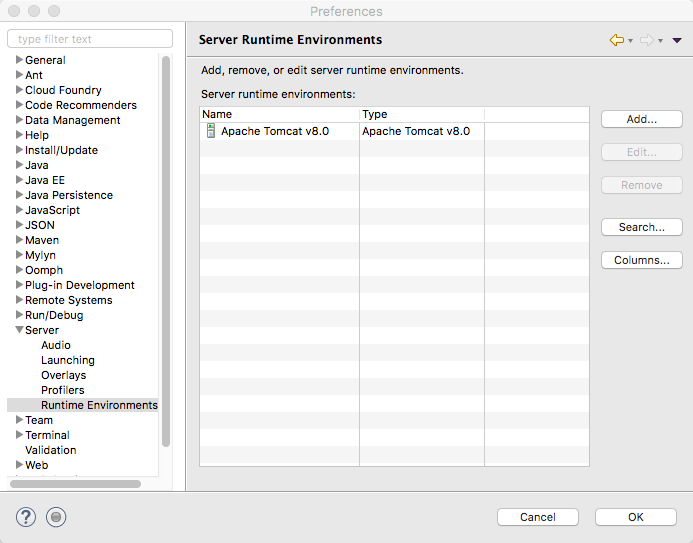The height and width of the screenshot is (543, 693).
Task: Expand the Maven preferences node
Action: 19,239
